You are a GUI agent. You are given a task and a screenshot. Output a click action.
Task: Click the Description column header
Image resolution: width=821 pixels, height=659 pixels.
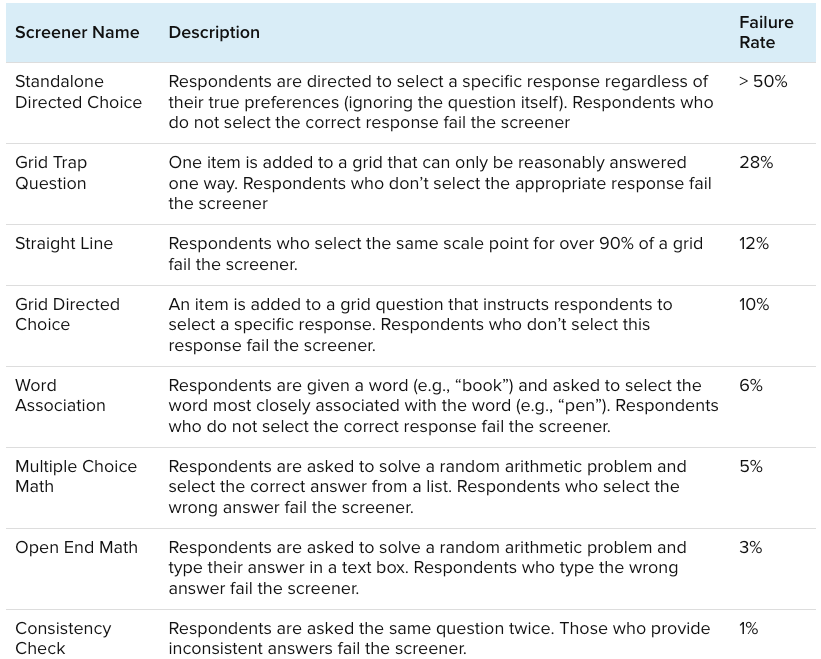(x=214, y=33)
